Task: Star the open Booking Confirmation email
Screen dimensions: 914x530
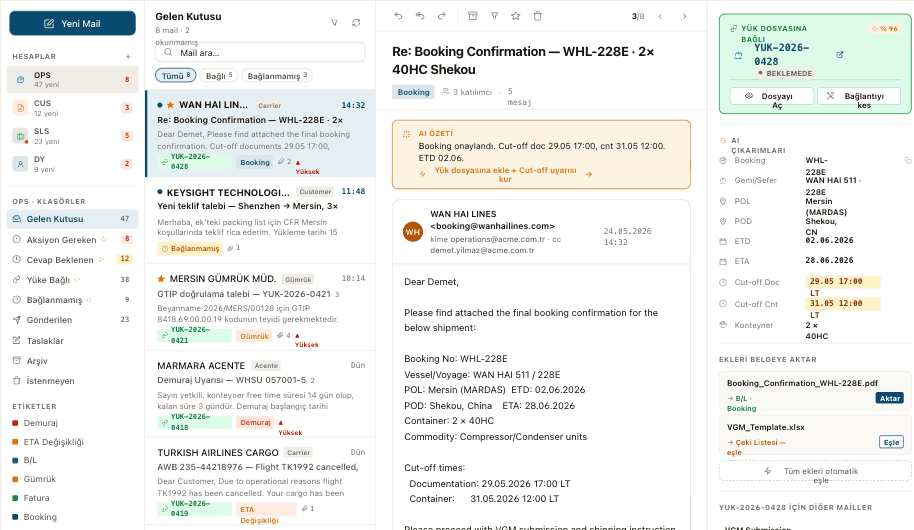Action: click(516, 16)
